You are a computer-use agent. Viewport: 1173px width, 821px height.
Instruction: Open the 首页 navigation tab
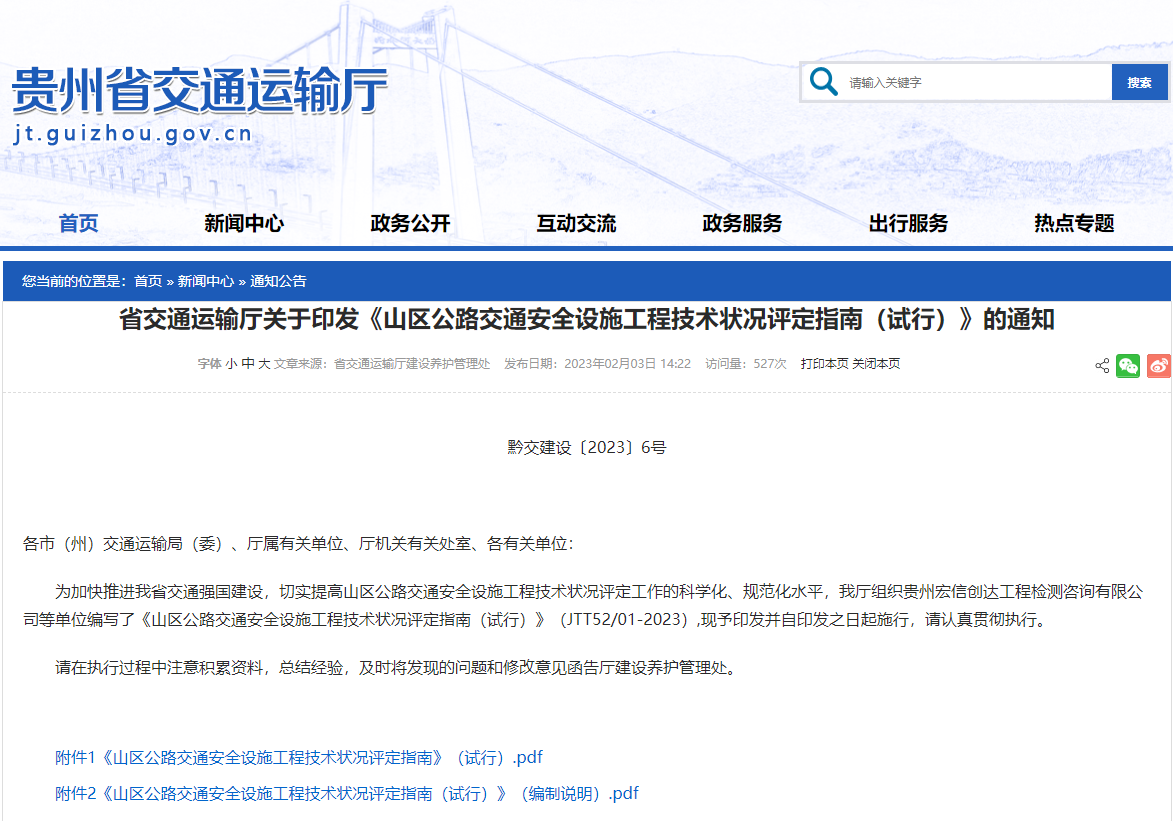79,224
